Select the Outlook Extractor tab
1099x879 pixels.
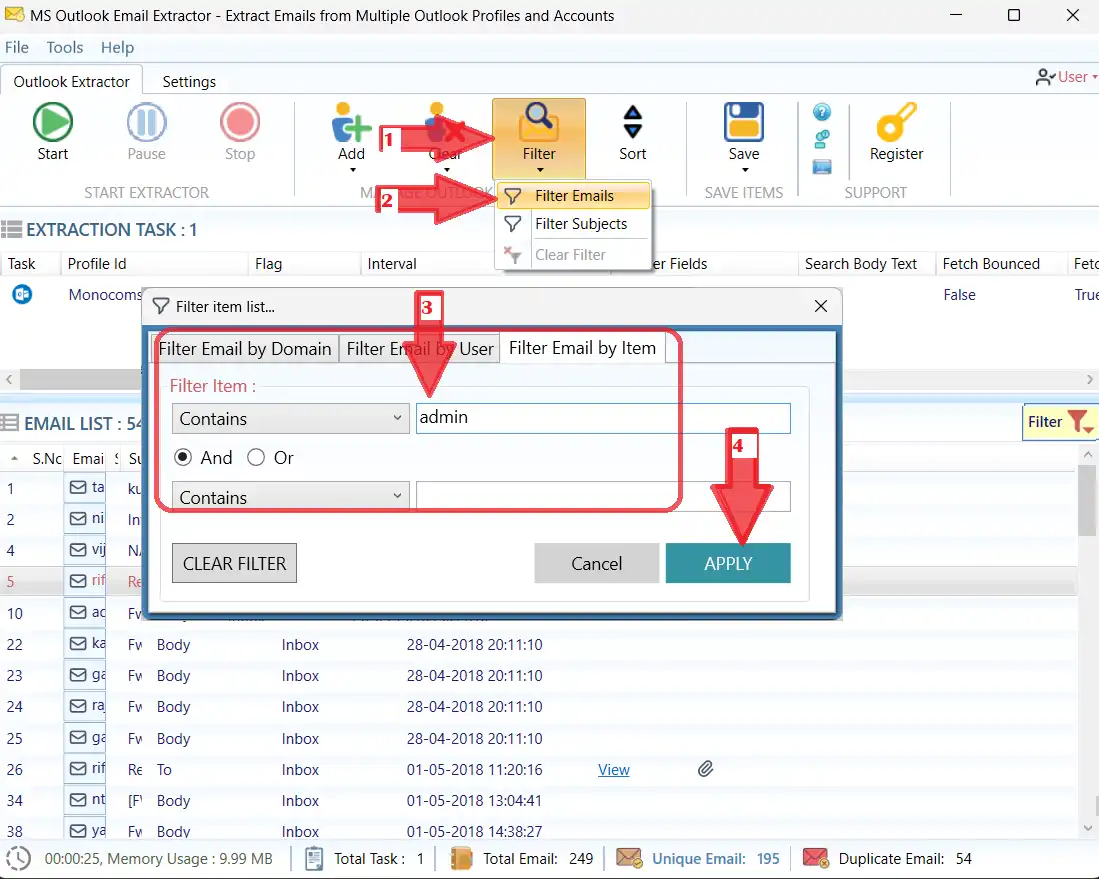click(x=71, y=81)
